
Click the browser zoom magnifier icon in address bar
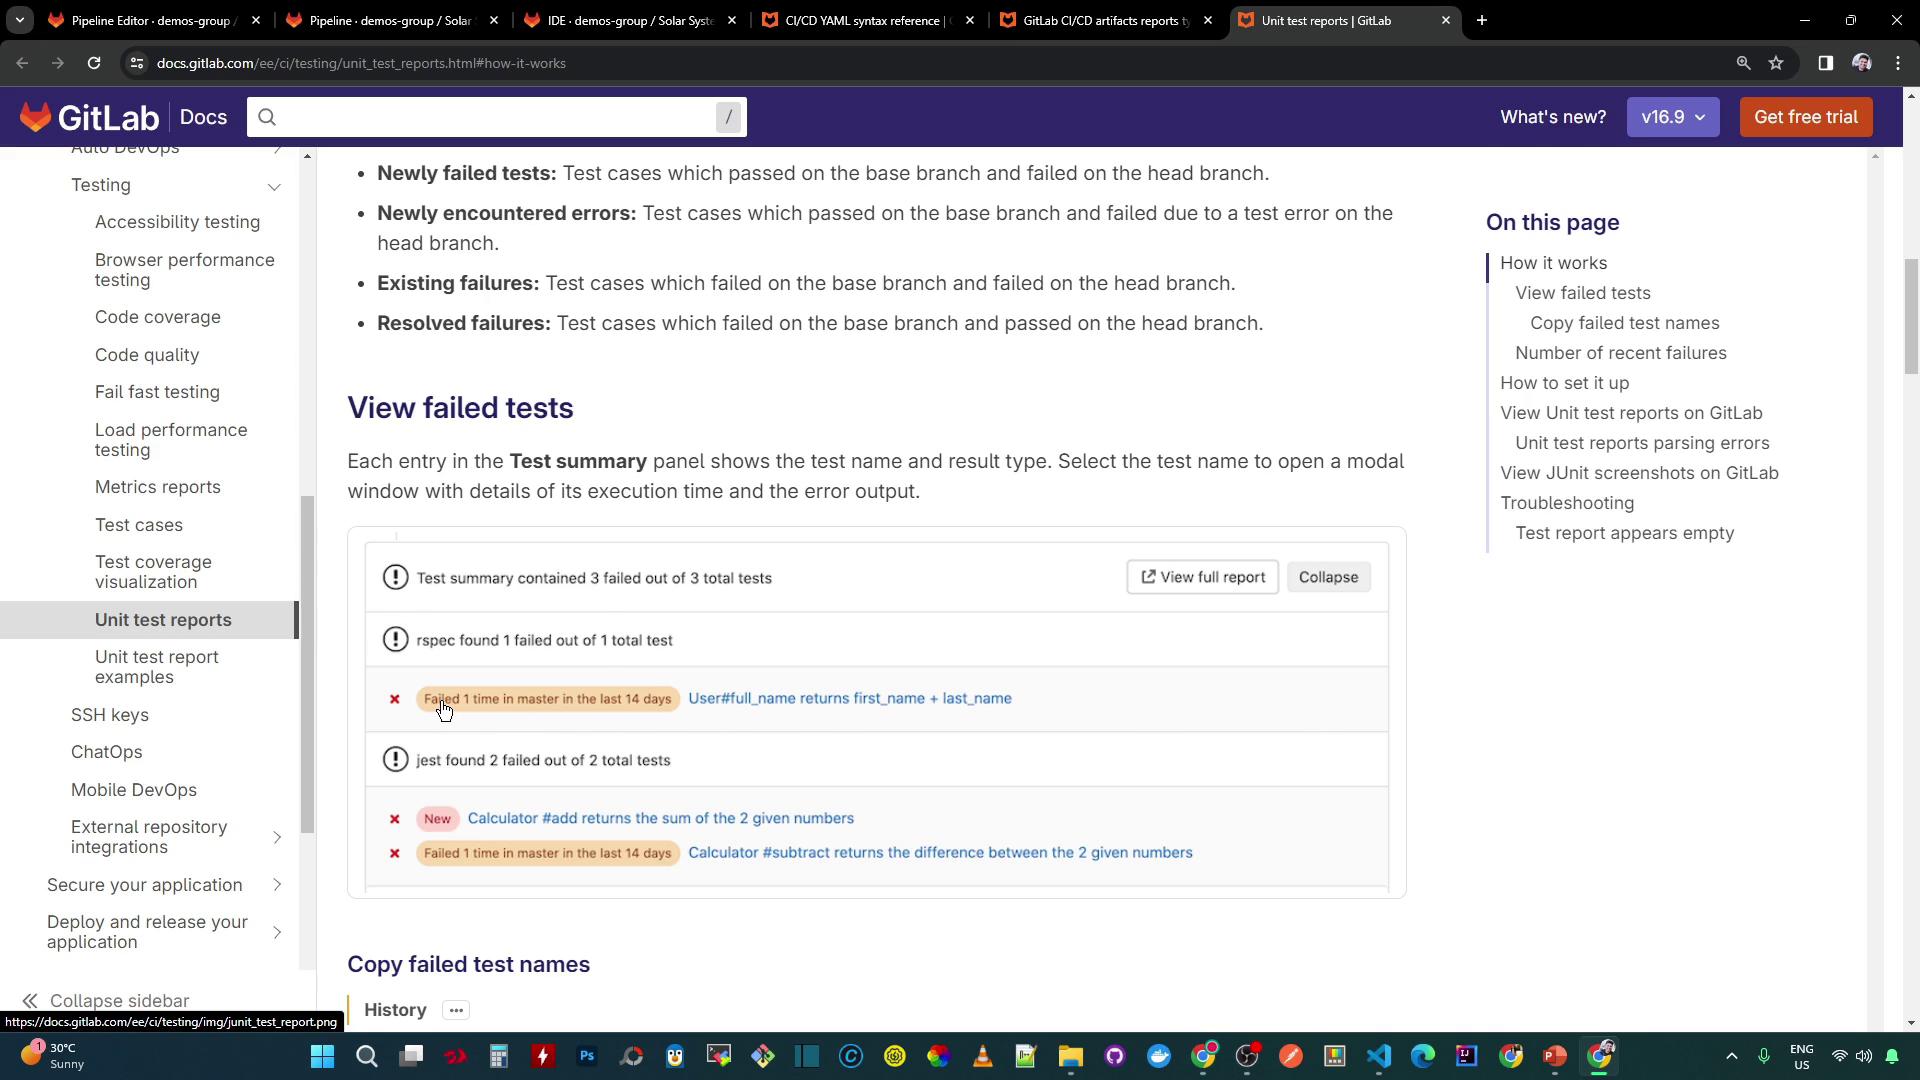tap(1743, 63)
